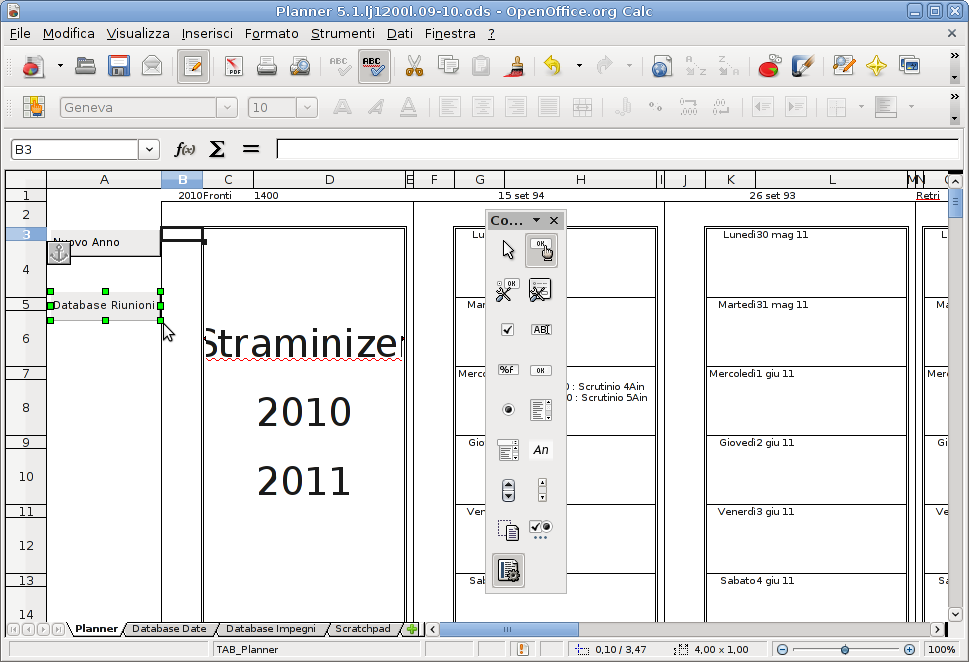Click the Cut scissors icon
Viewport: 969px width, 662px height.
[x=414, y=66]
